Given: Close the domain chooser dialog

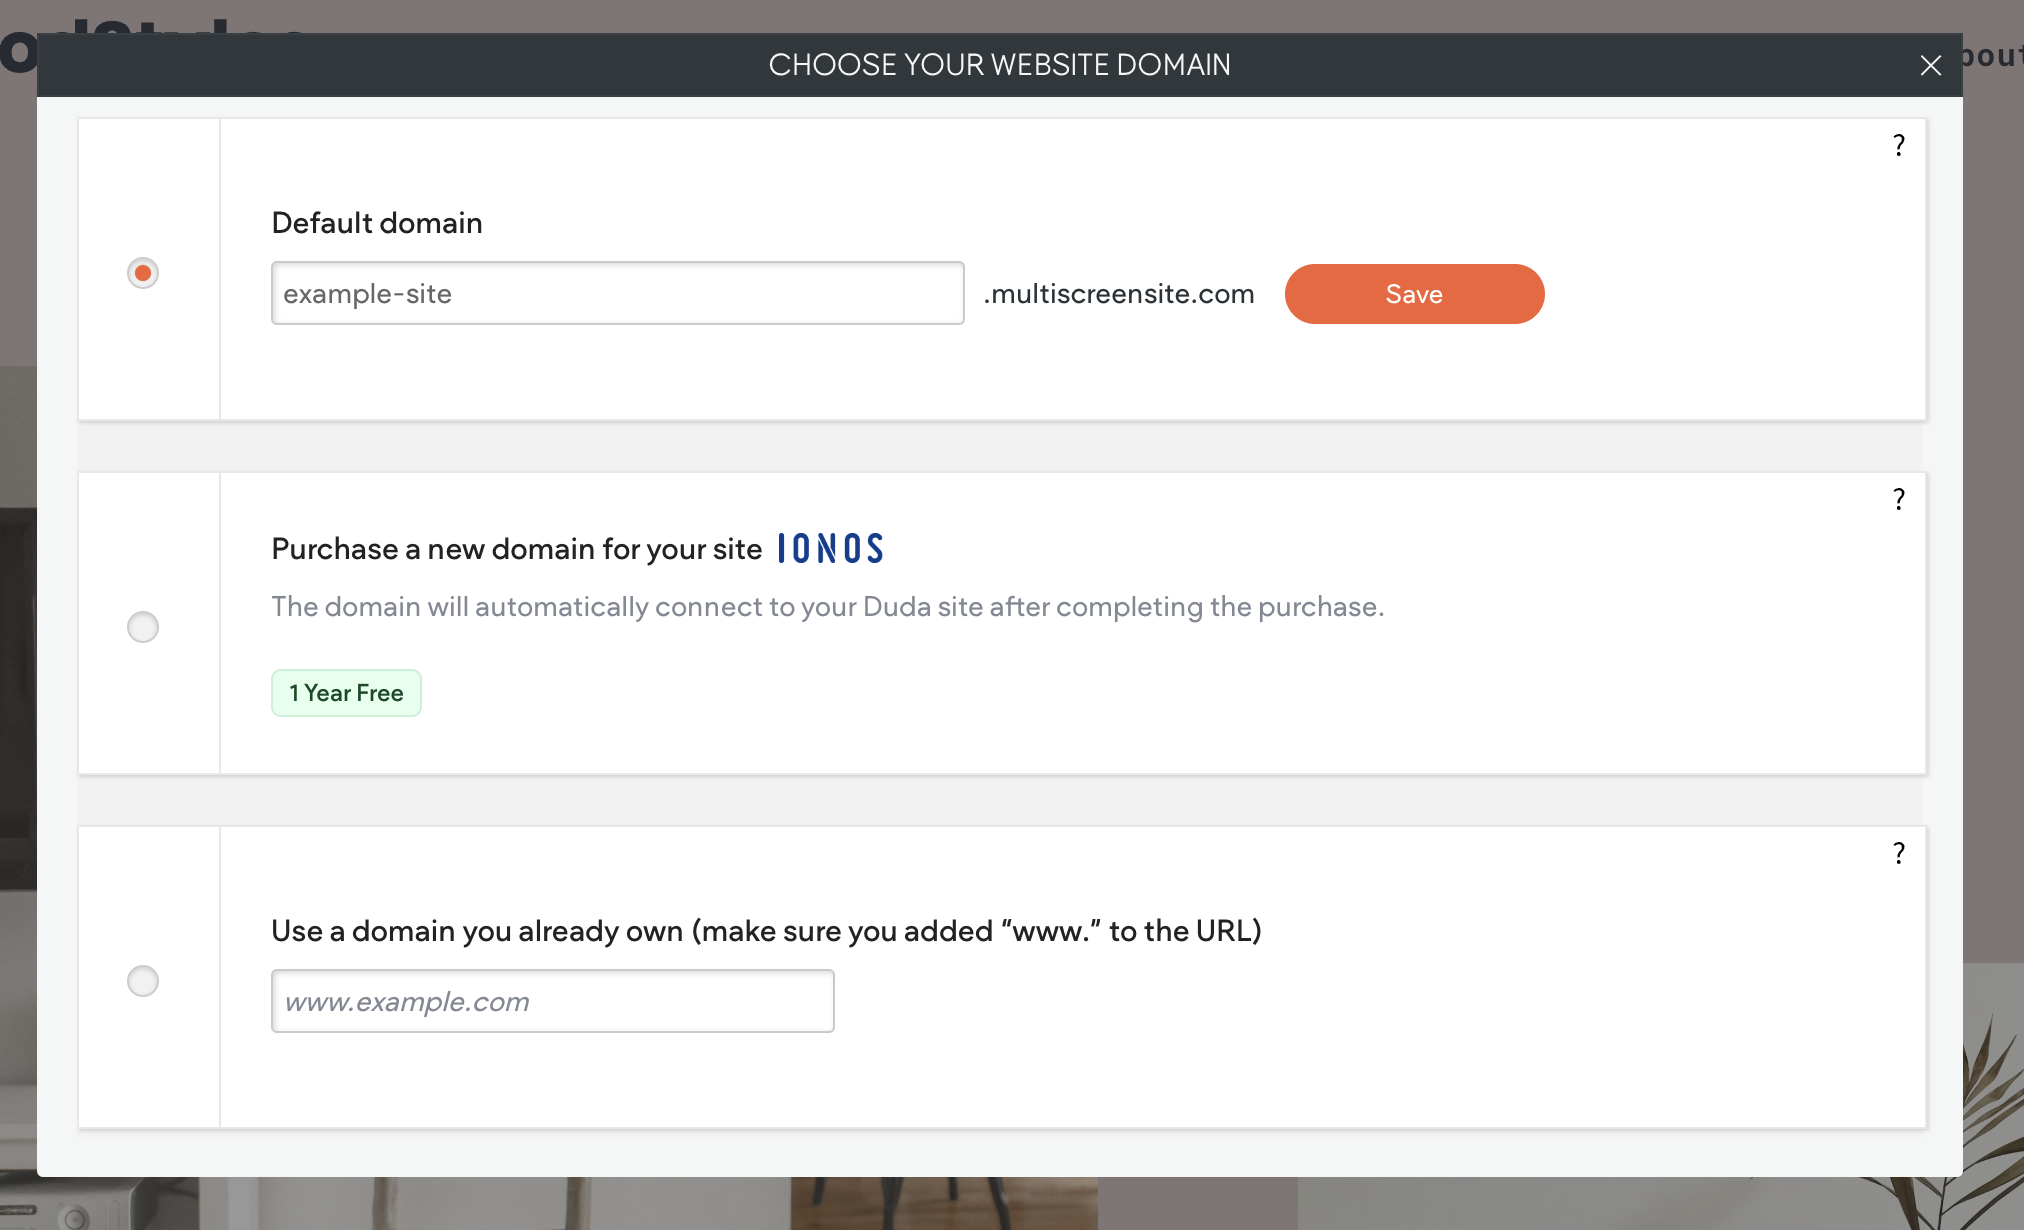Looking at the screenshot, I should 1930,65.
